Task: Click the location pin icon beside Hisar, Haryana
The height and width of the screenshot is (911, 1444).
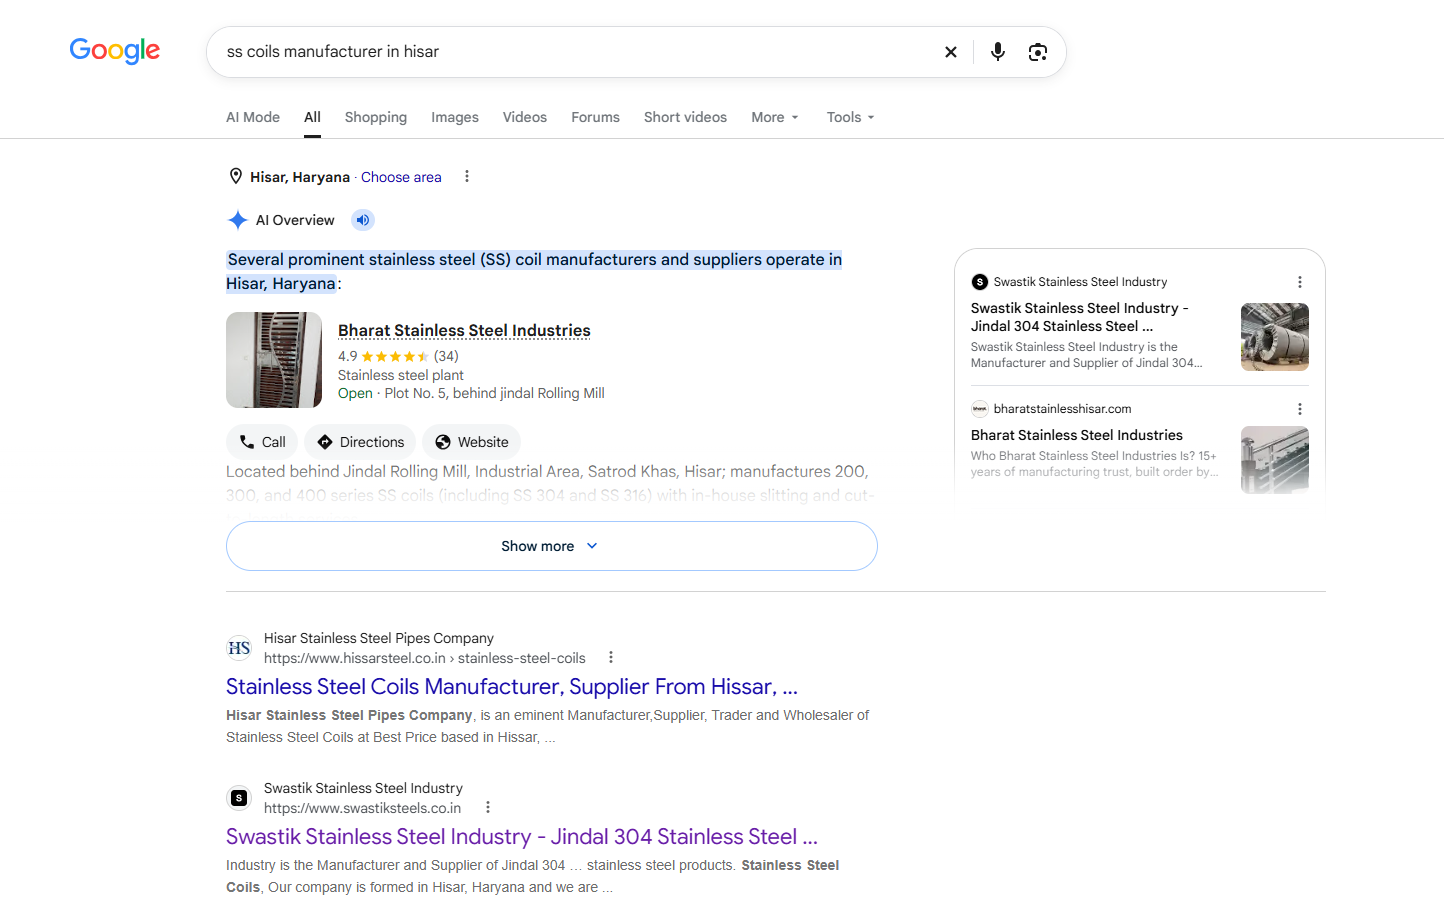Action: [236, 176]
